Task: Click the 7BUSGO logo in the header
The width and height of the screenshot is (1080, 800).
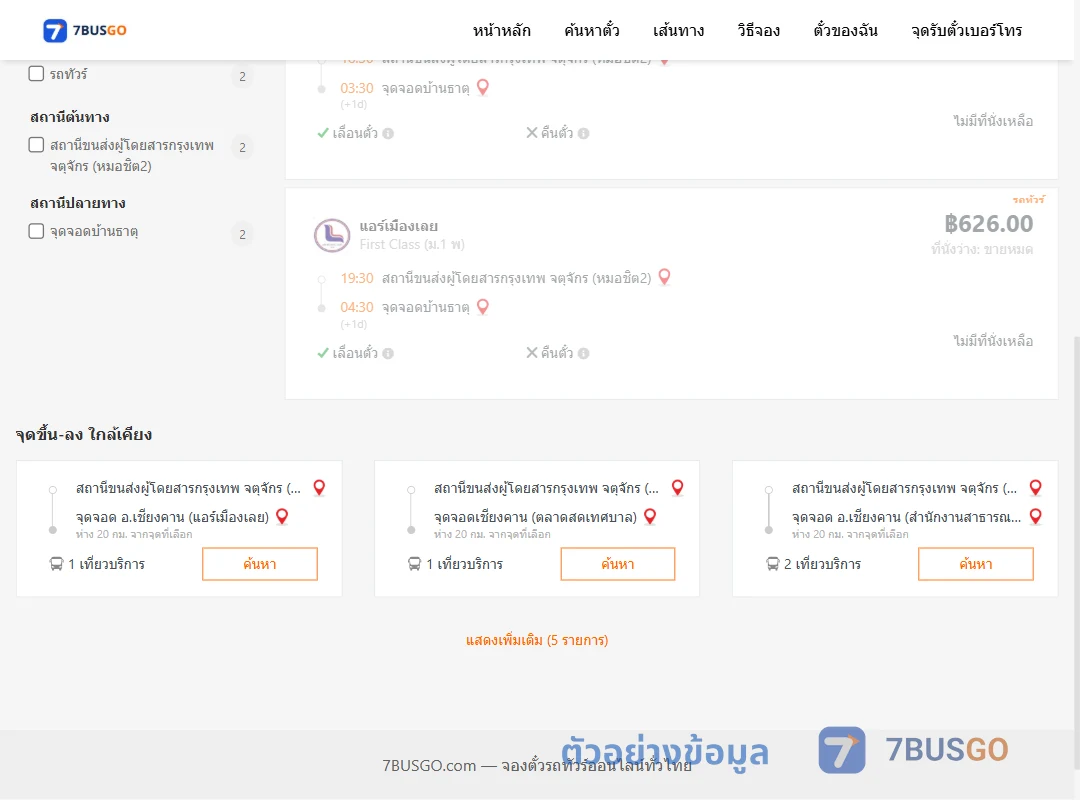Action: pos(84,30)
